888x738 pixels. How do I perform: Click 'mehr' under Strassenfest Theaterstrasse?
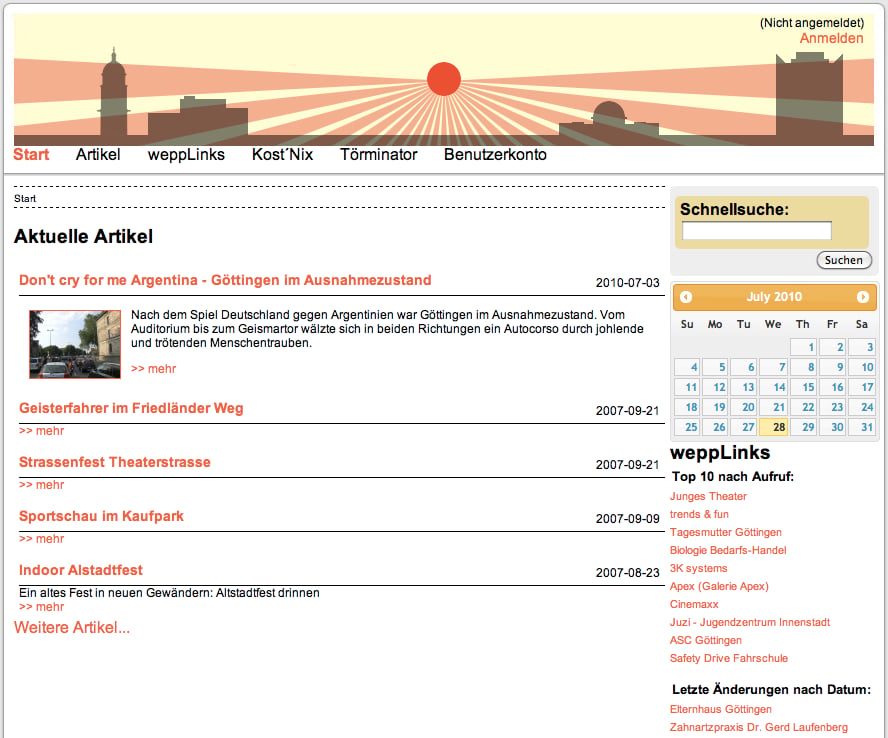pyautogui.click(x=41, y=485)
